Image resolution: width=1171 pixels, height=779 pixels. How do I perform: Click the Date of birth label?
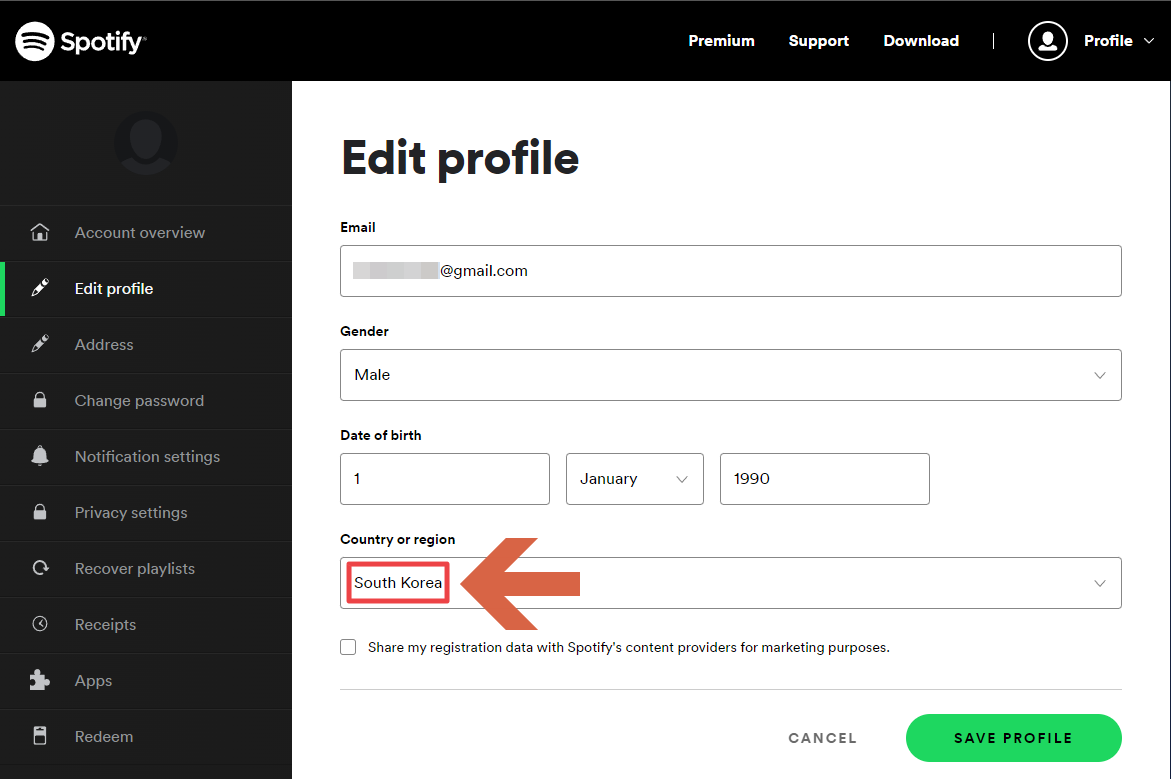tap(381, 435)
